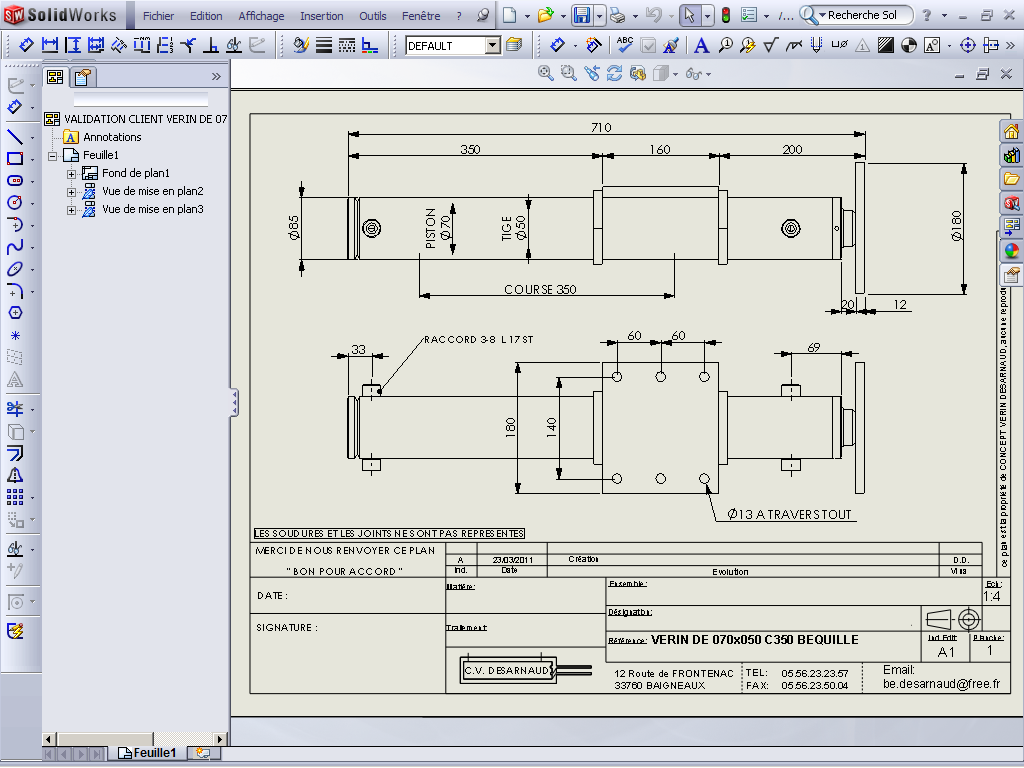Click the add new sheet tab
This screenshot has height=768, width=1024.
[x=203, y=753]
